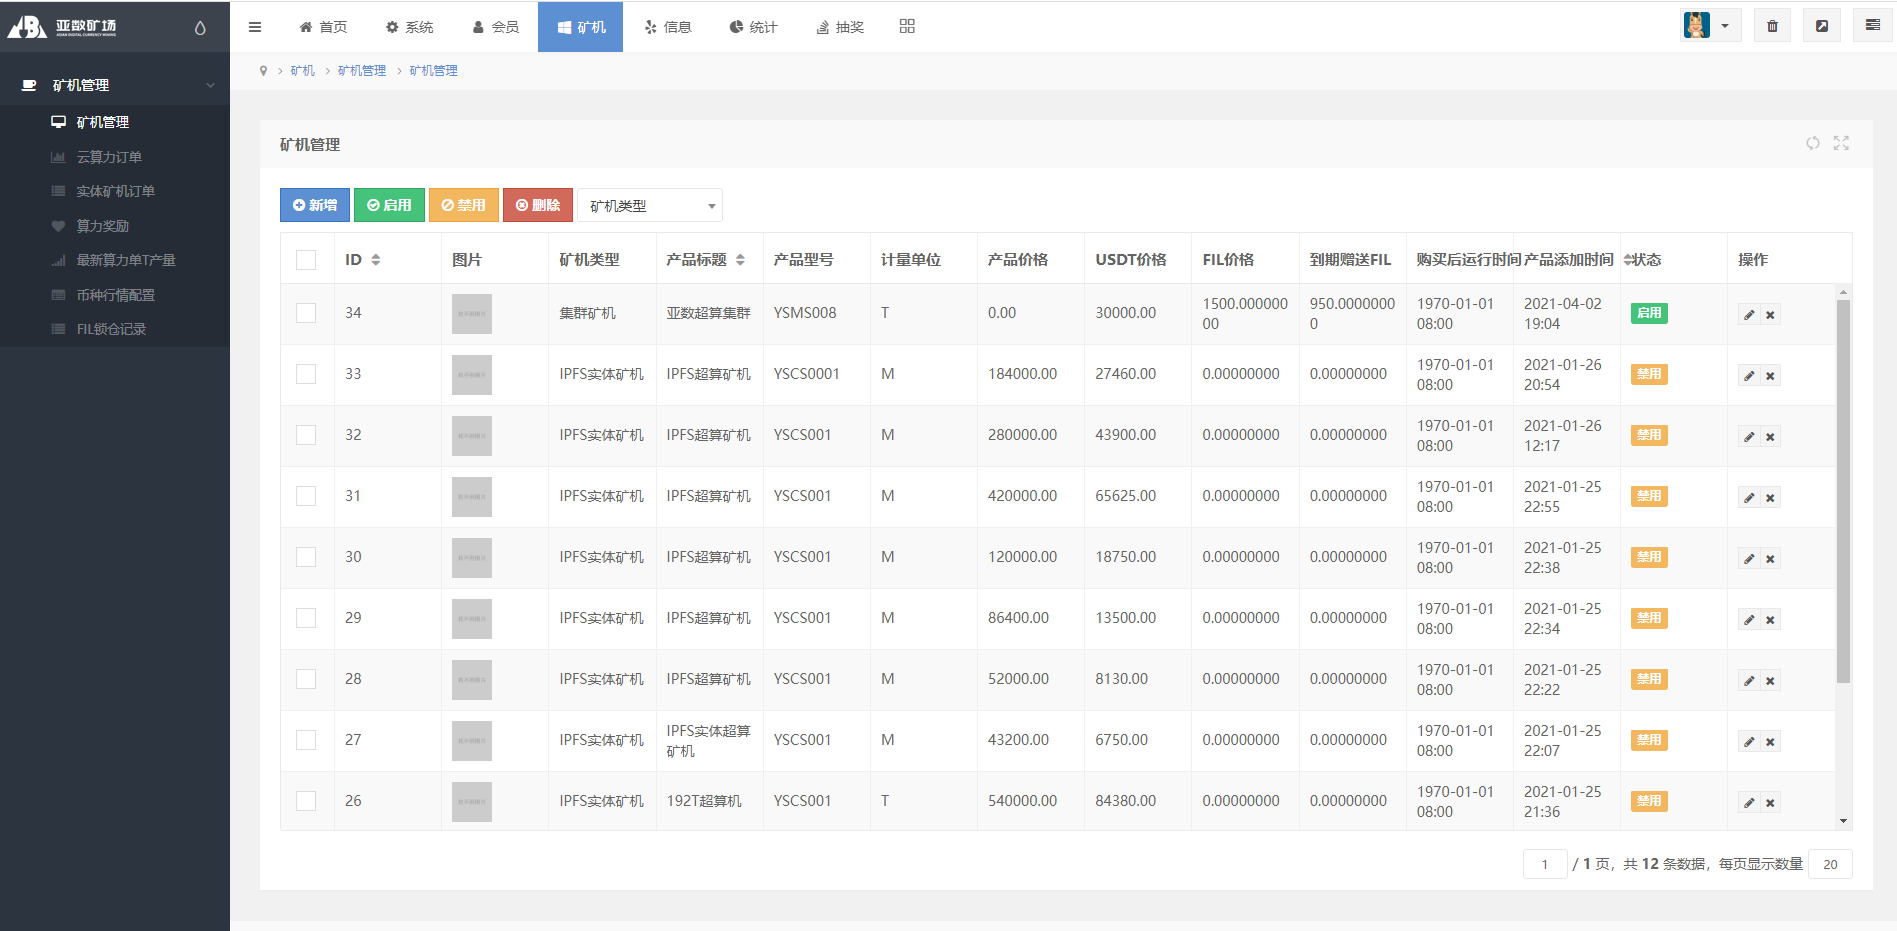This screenshot has width=1897, height=931.
Task: Delete miner record 33 with X icon
Action: click(x=1770, y=375)
